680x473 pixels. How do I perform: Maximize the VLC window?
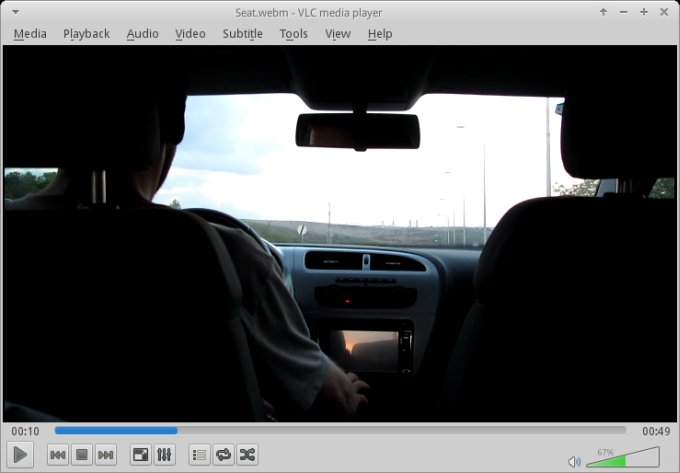coord(644,12)
